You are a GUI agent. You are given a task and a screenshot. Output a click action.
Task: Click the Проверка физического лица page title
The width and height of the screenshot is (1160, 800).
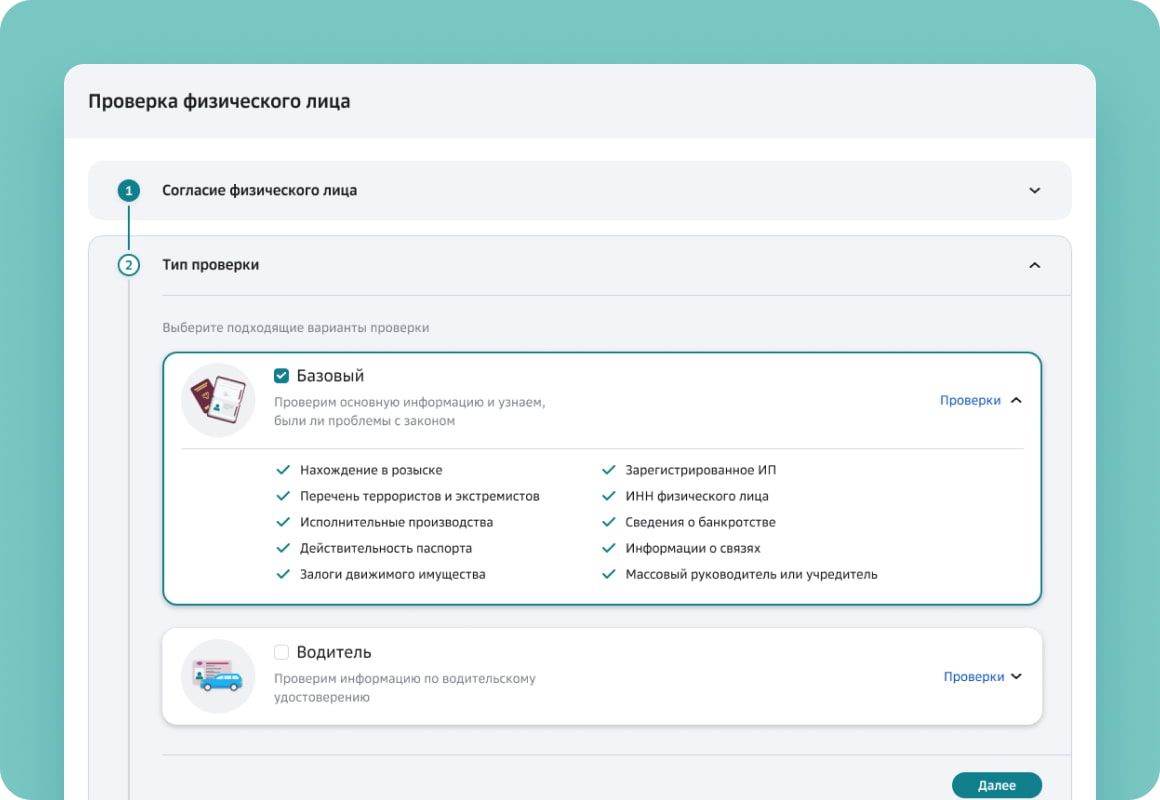[x=219, y=101]
